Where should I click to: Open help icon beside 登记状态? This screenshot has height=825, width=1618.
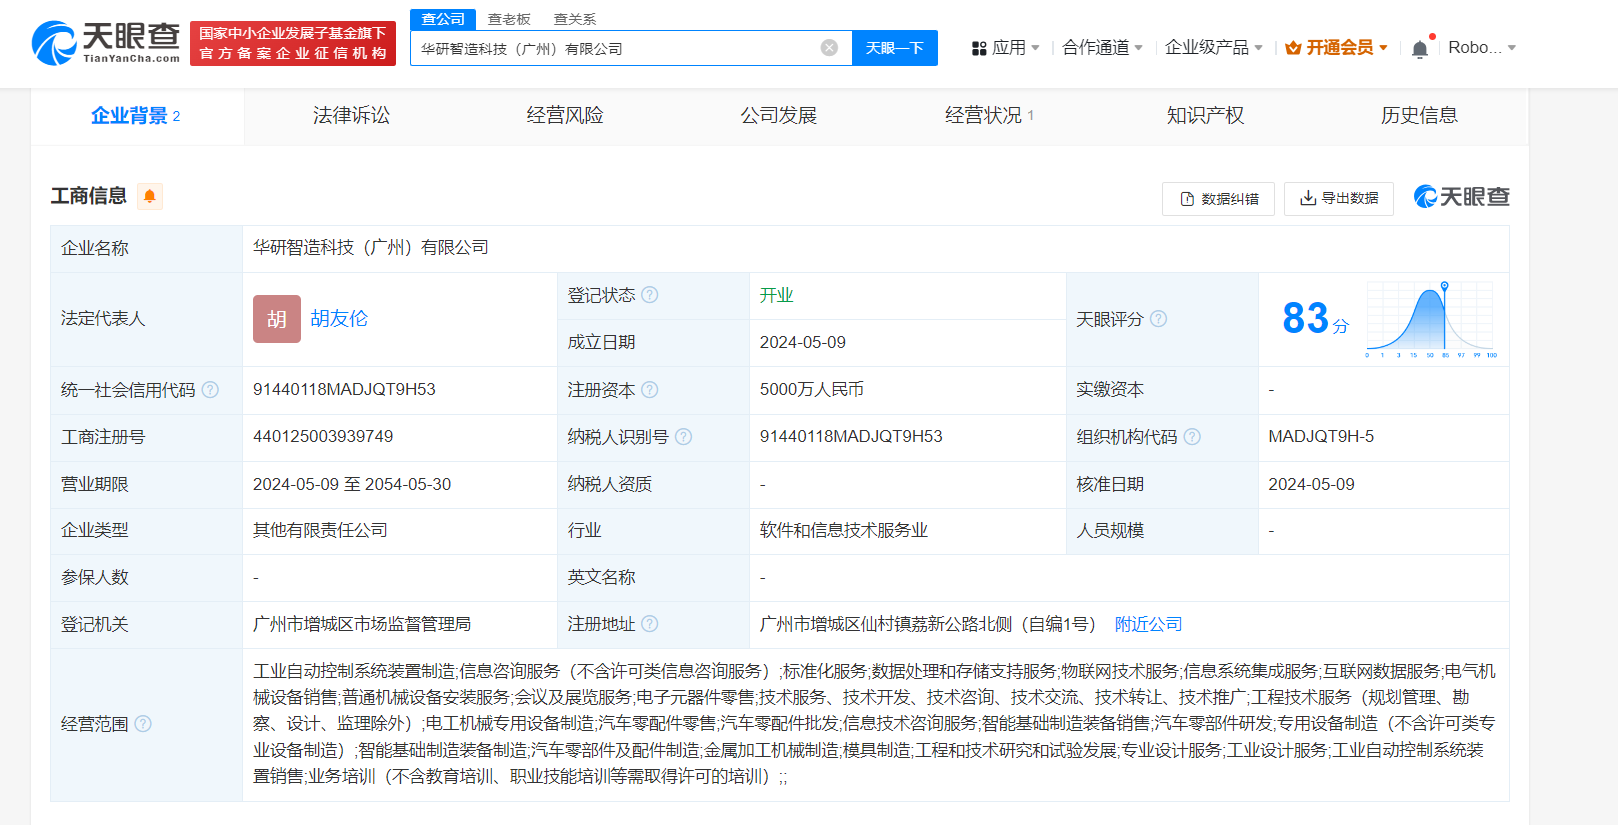pos(650,295)
